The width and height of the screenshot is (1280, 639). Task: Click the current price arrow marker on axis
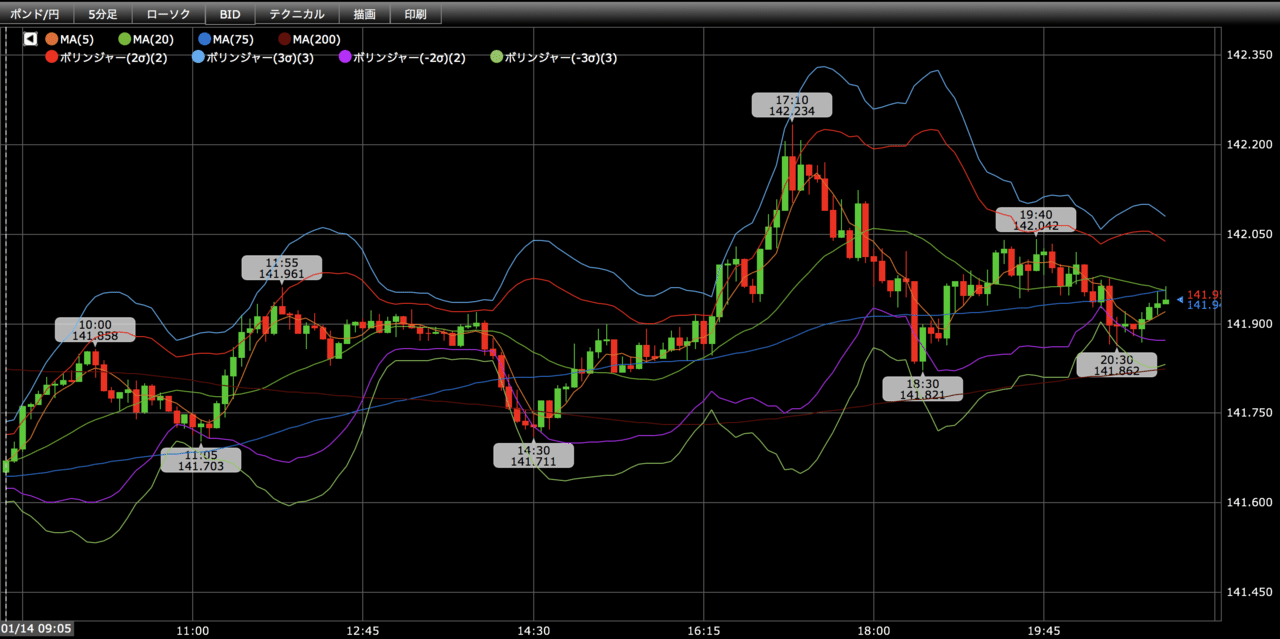tap(1180, 299)
